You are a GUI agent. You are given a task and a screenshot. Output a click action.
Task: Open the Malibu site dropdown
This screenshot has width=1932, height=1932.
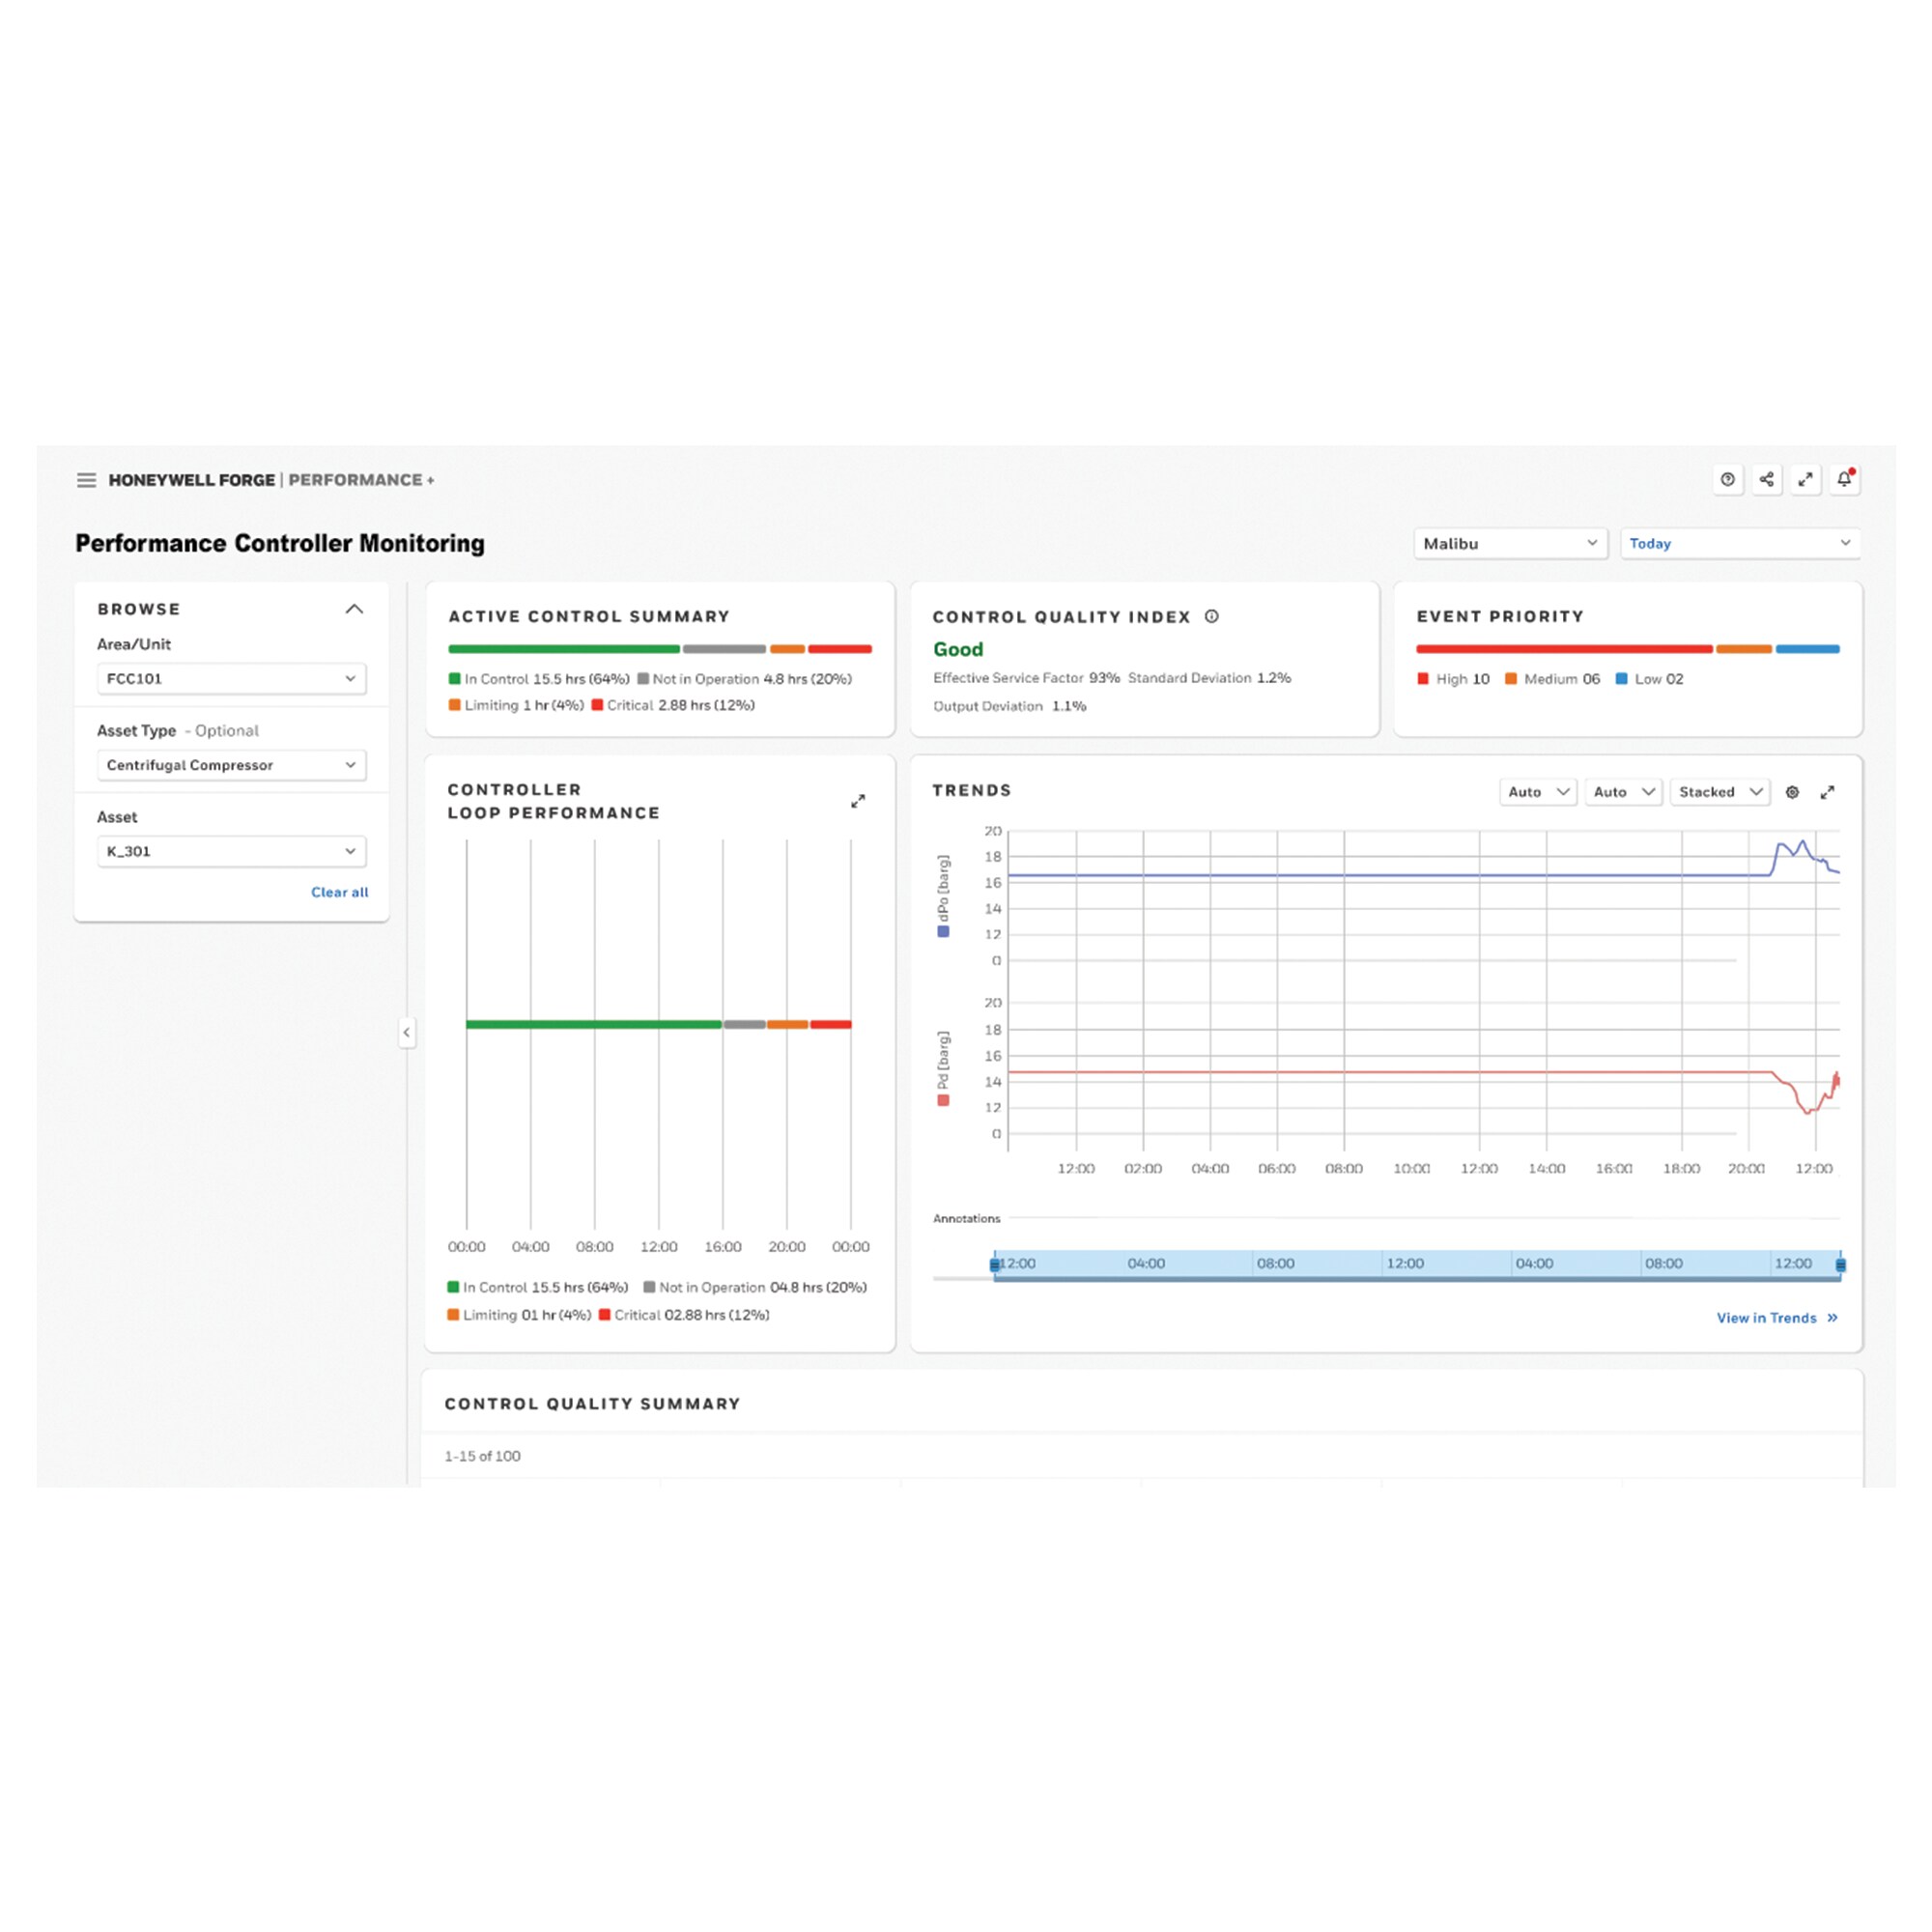1509,544
